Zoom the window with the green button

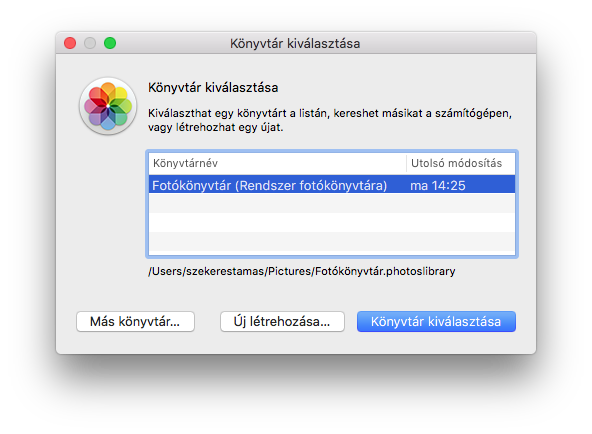click(x=110, y=43)
